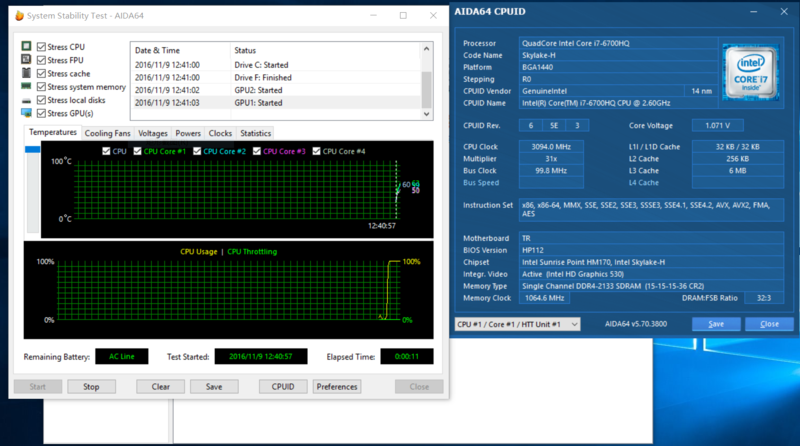The height and width of the screenshot is (446, 800).
Task: Click the log list scrollbar thumb
Action: (x=427, y=89)
